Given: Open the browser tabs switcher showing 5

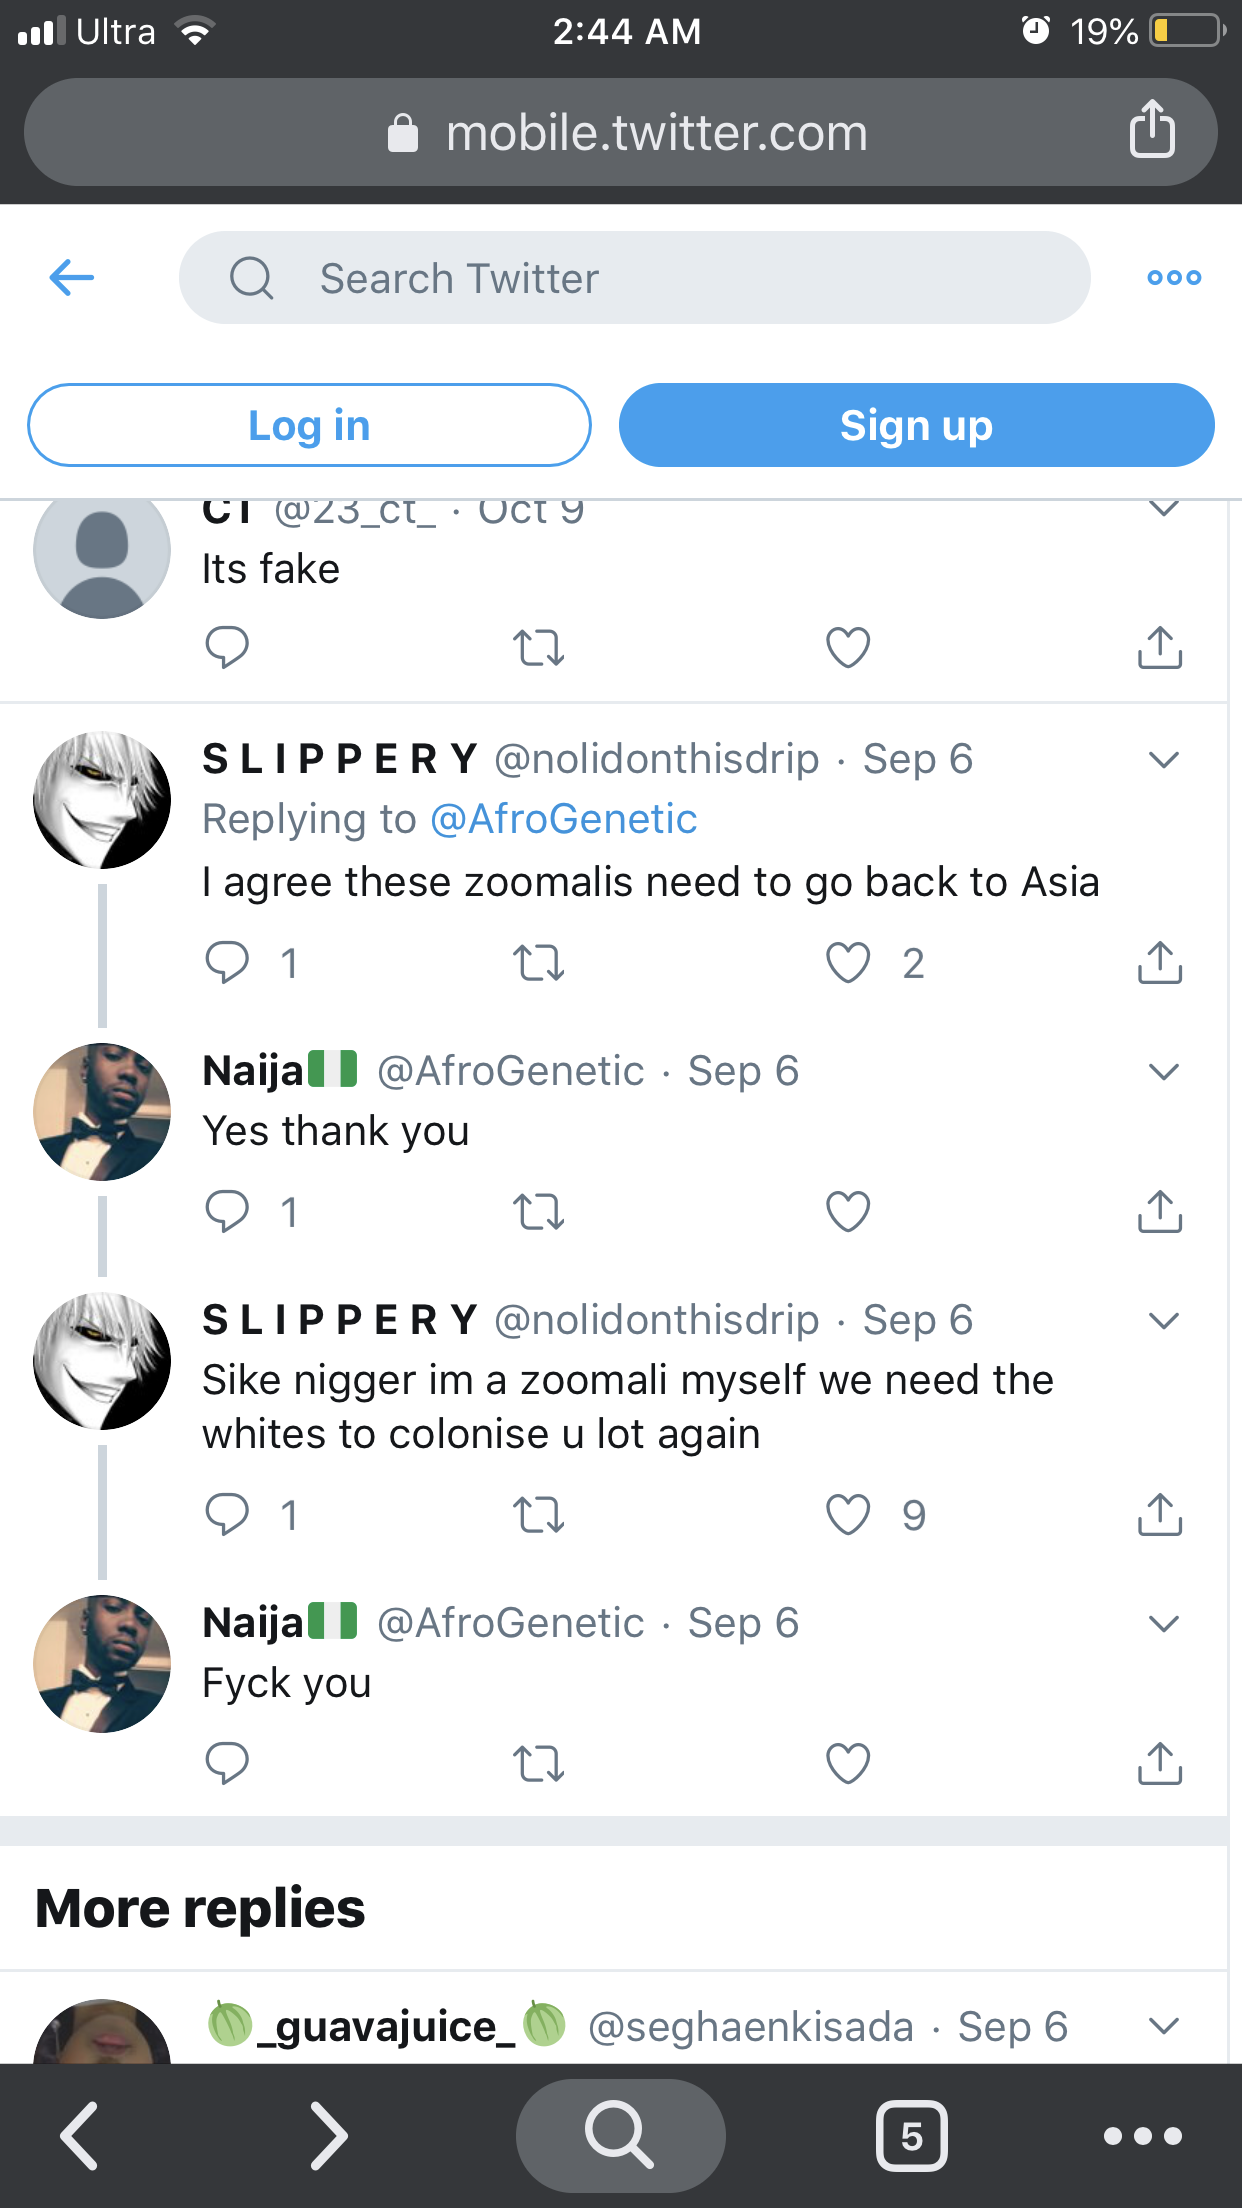Looking at the screenshot, I should click(911, 2136).
